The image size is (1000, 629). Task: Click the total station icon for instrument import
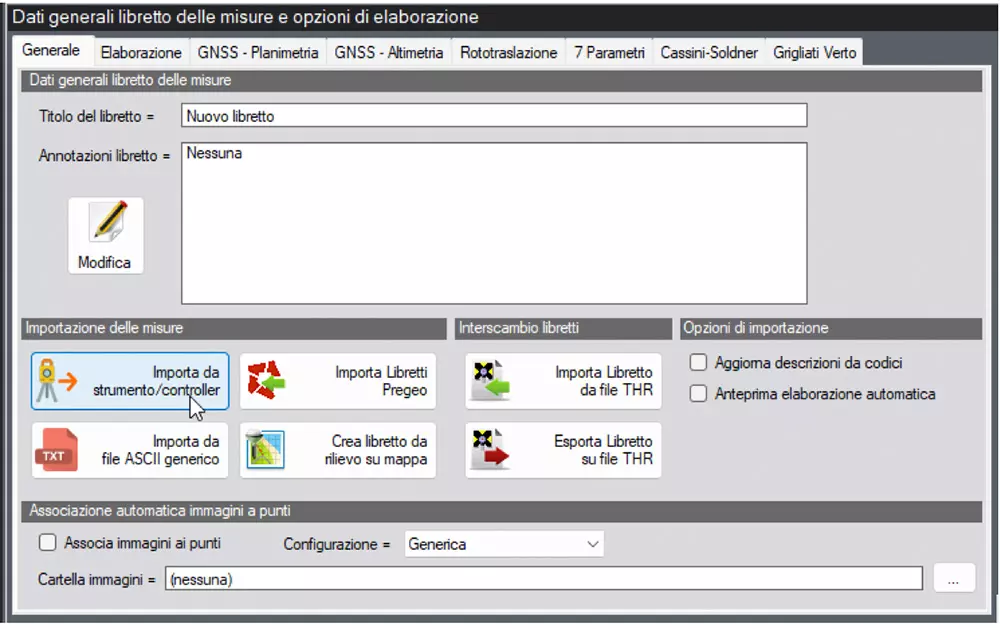[55, 381]
